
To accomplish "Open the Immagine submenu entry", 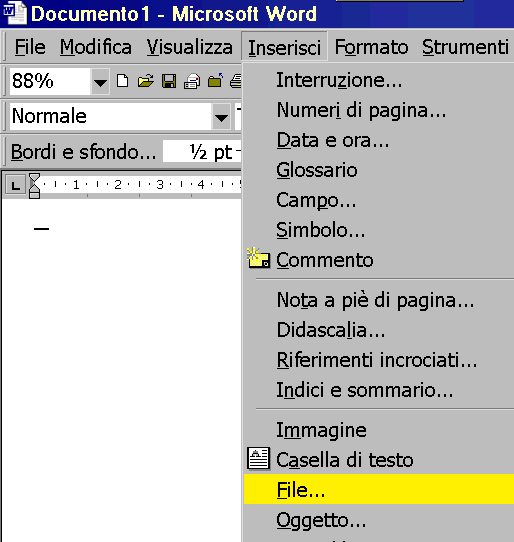I will 379,430.
